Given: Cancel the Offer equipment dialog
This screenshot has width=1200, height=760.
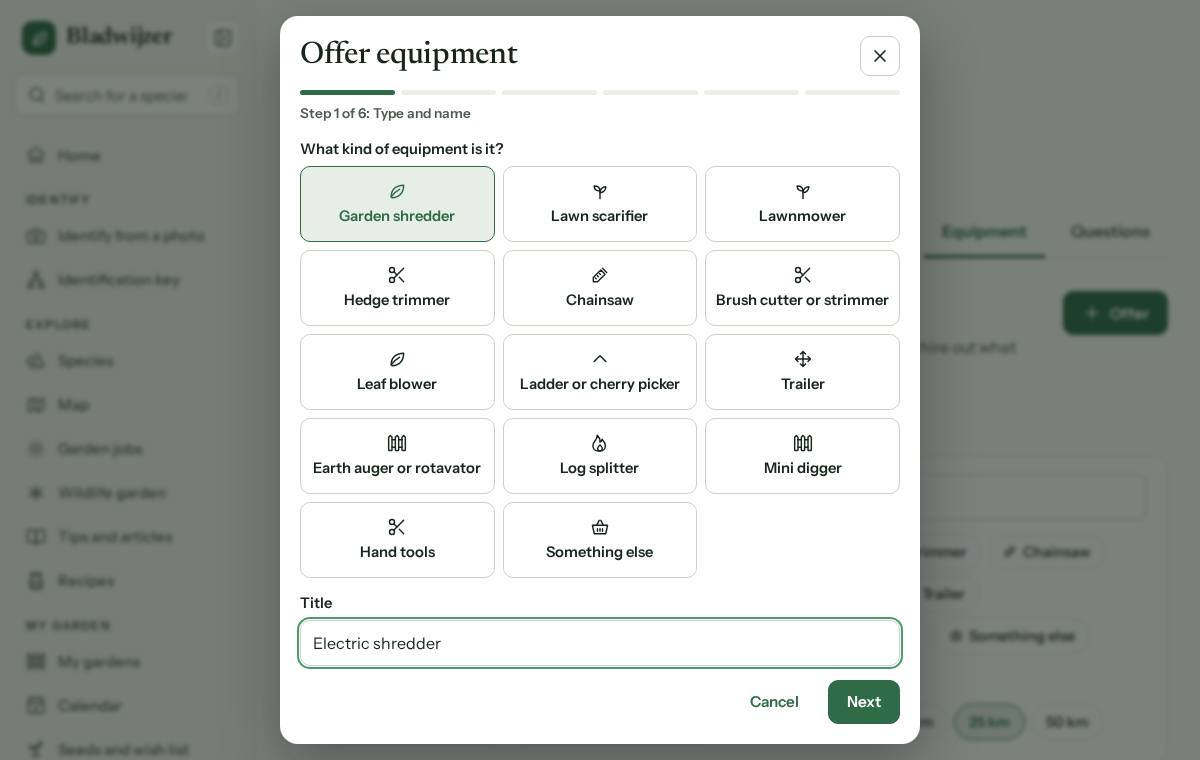Looking at the screenshot, I should [x=774, y=702].
